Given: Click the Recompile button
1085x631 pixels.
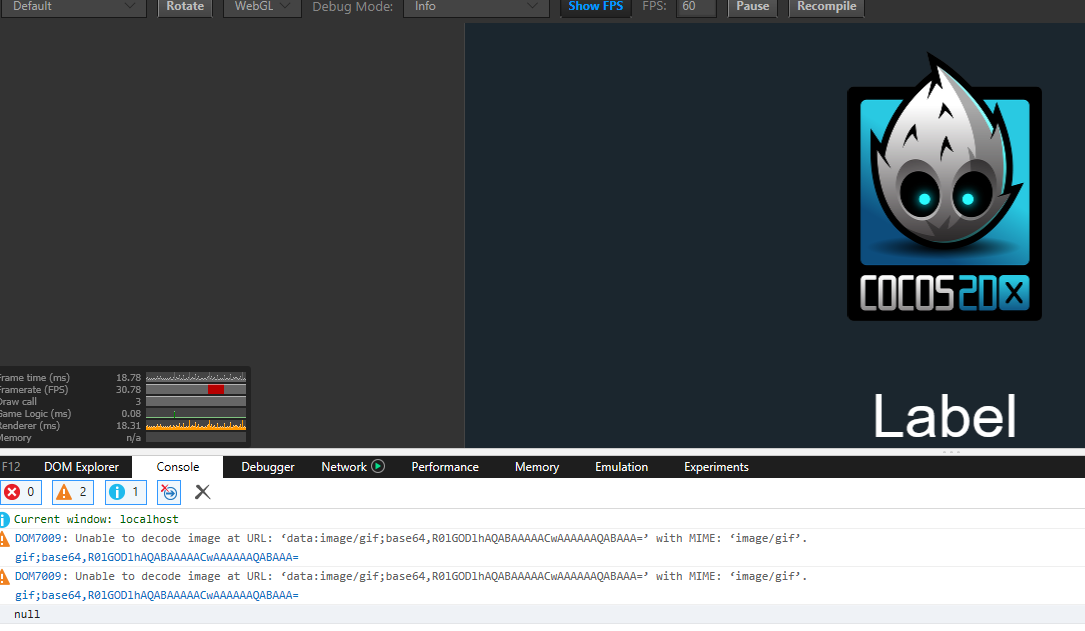Looking at the screenshot, I should (x=826, y=6).
